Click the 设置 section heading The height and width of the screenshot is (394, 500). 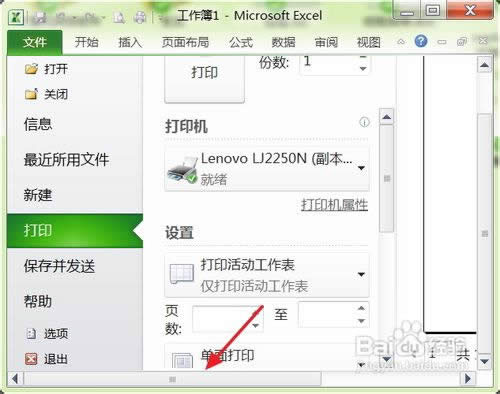[x=179, y=233]
